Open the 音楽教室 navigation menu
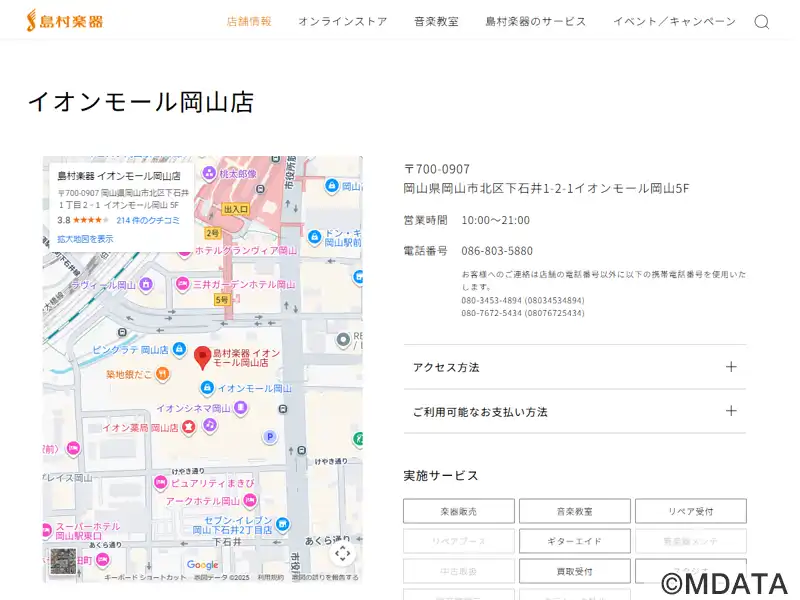 pyautogui.click(x=436, y=21)
